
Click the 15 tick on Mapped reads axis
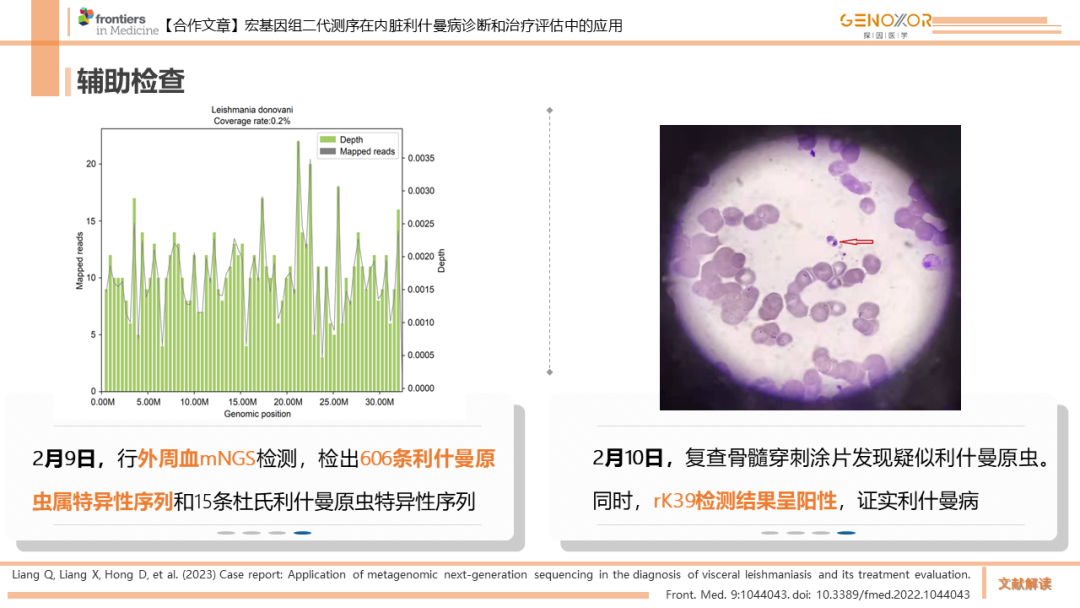(91, 221)
